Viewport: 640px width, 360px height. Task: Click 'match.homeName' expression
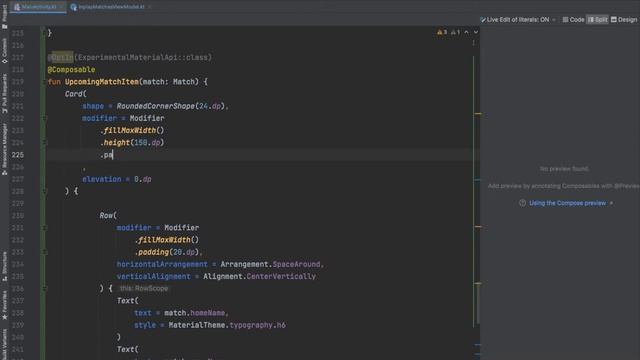(195, 313)
